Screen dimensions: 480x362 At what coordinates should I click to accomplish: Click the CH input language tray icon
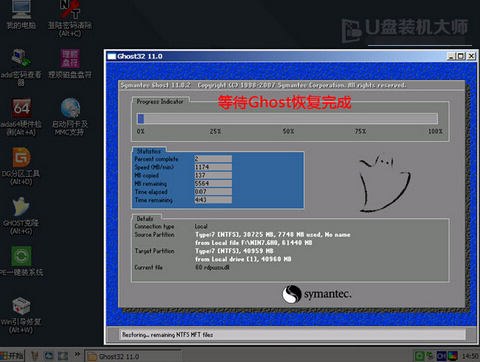click(x=441, y=356)
